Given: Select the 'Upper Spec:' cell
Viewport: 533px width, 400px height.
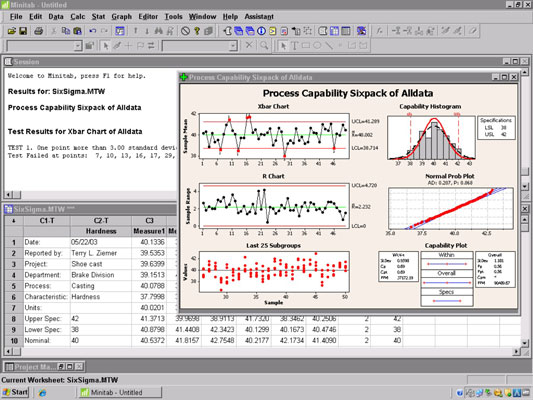Looking at the screenshot, I should click(47, 318).
